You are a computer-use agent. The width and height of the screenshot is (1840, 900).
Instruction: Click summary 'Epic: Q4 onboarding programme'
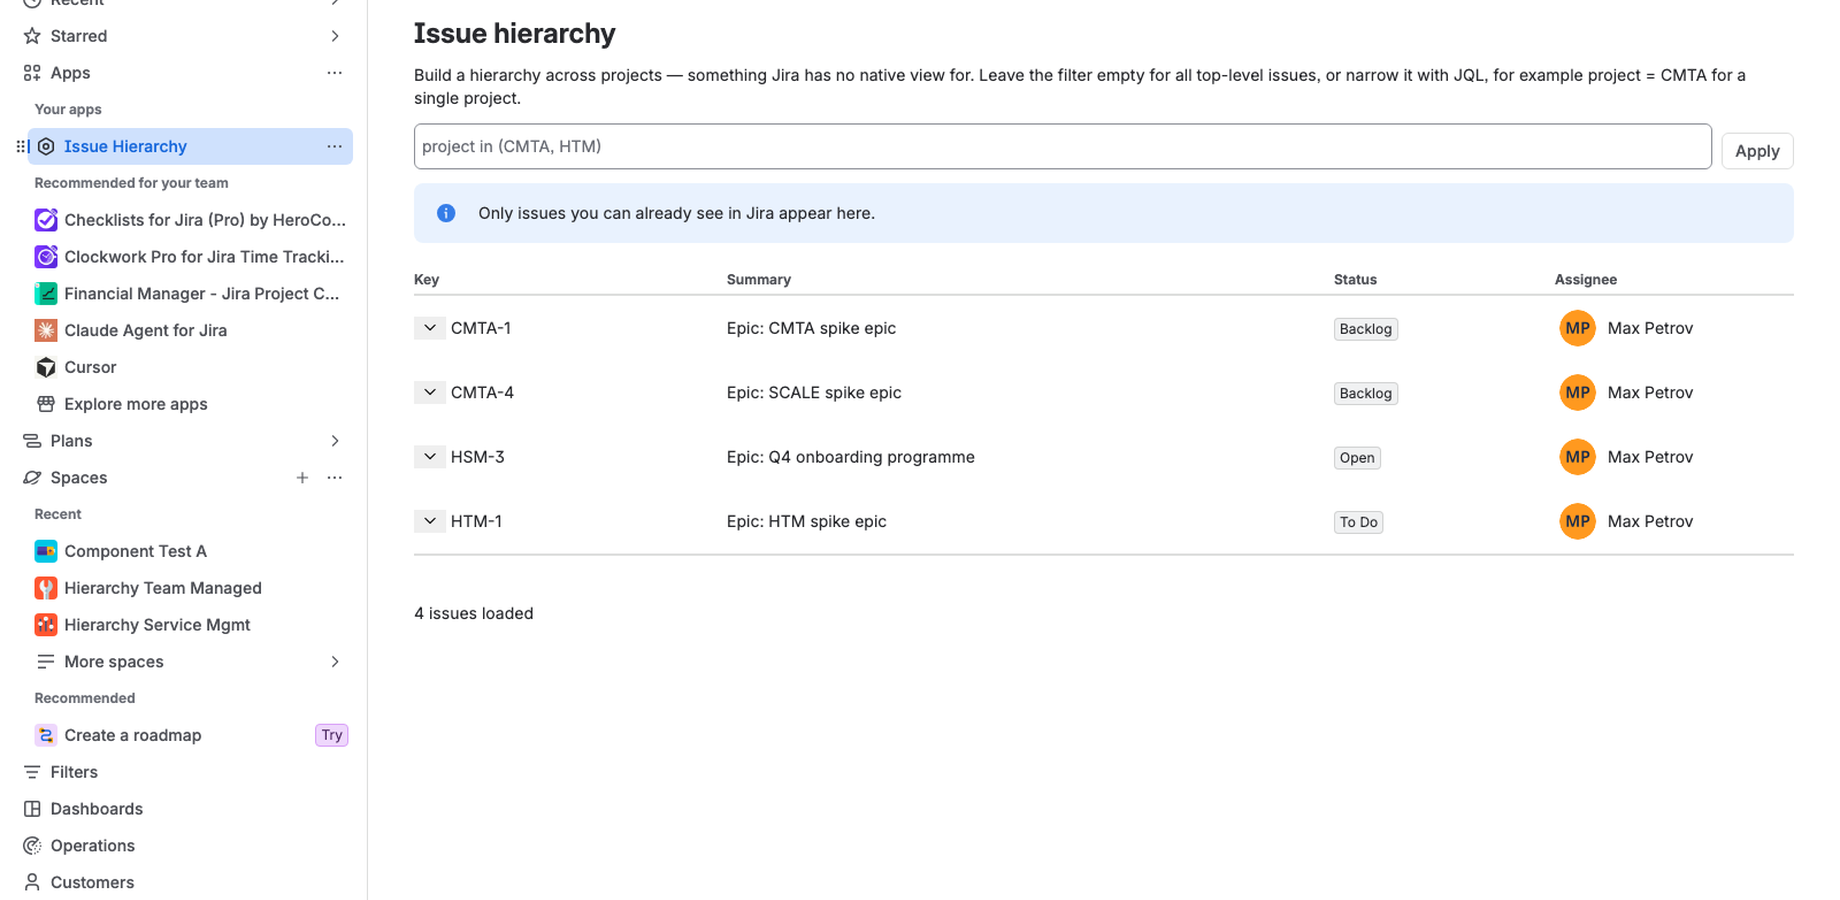pyautogui.click(x=851, y=457)
